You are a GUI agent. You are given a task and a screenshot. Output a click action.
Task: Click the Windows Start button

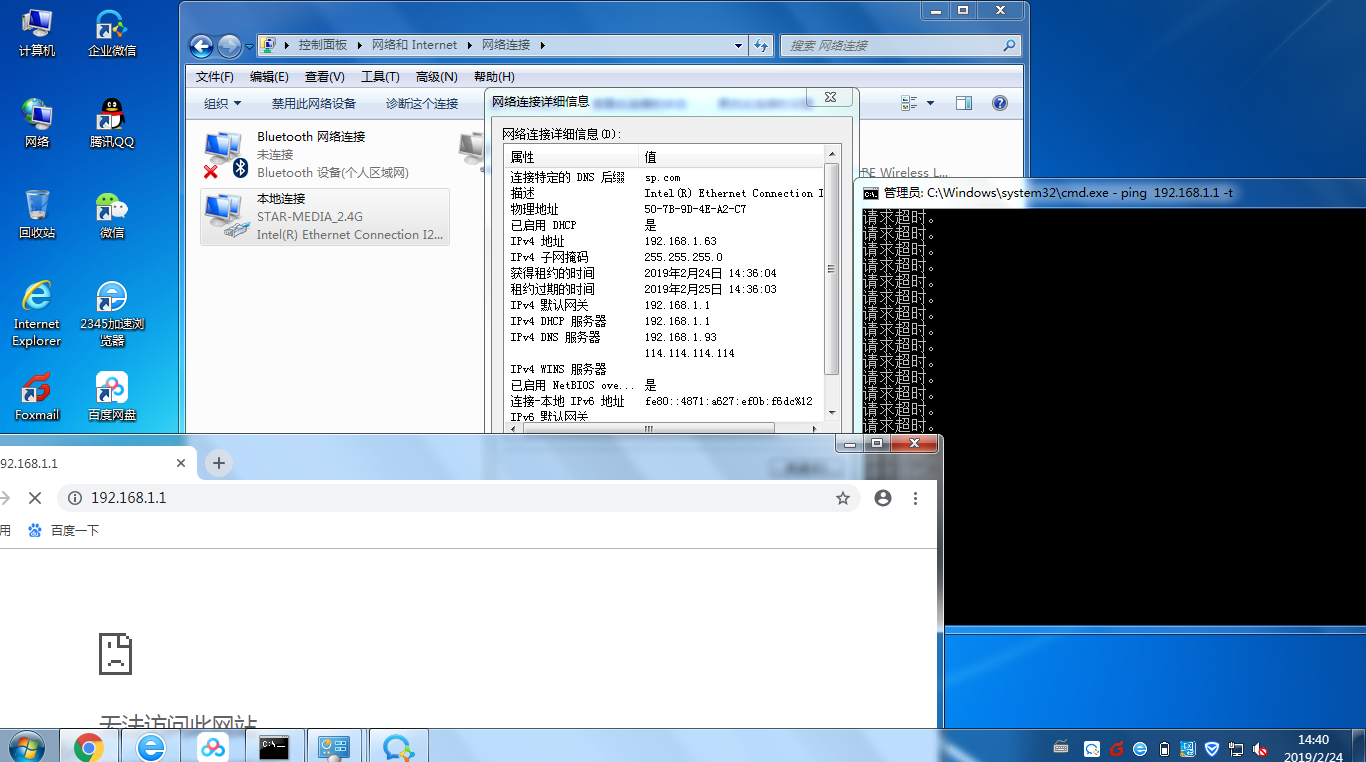[x=26, y=746]
